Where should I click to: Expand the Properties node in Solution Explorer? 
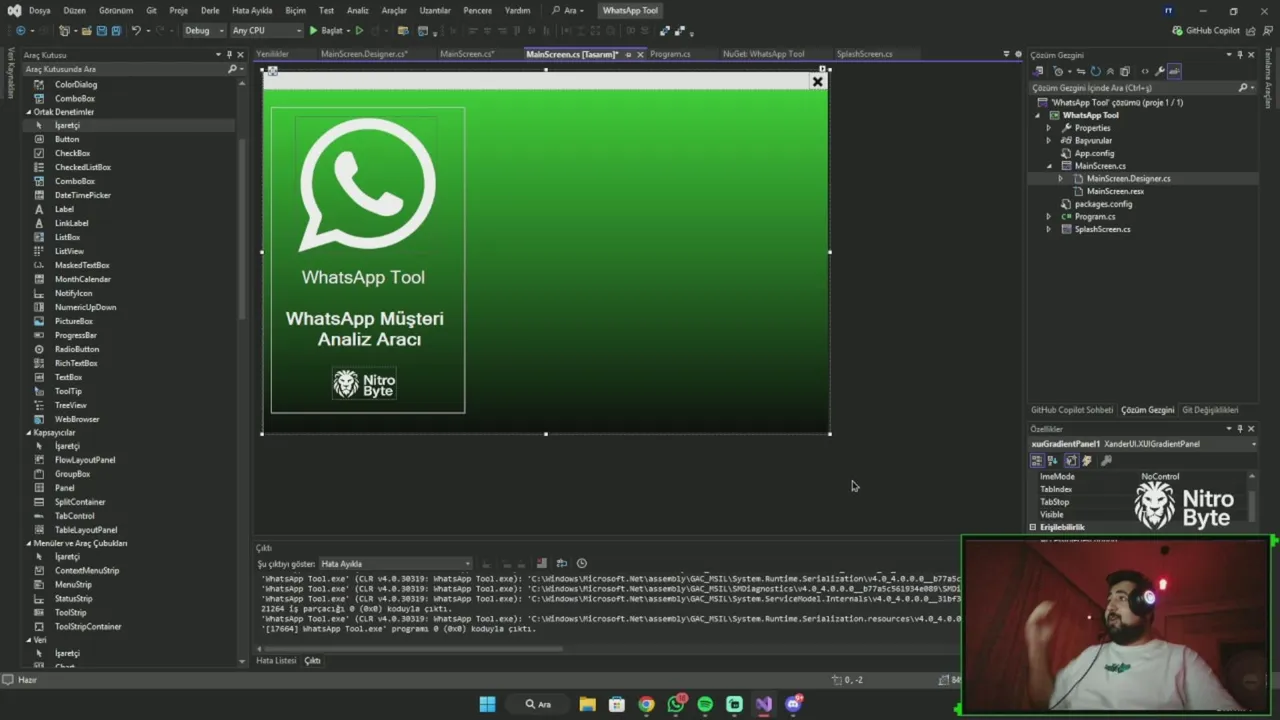pos(1048,128)
